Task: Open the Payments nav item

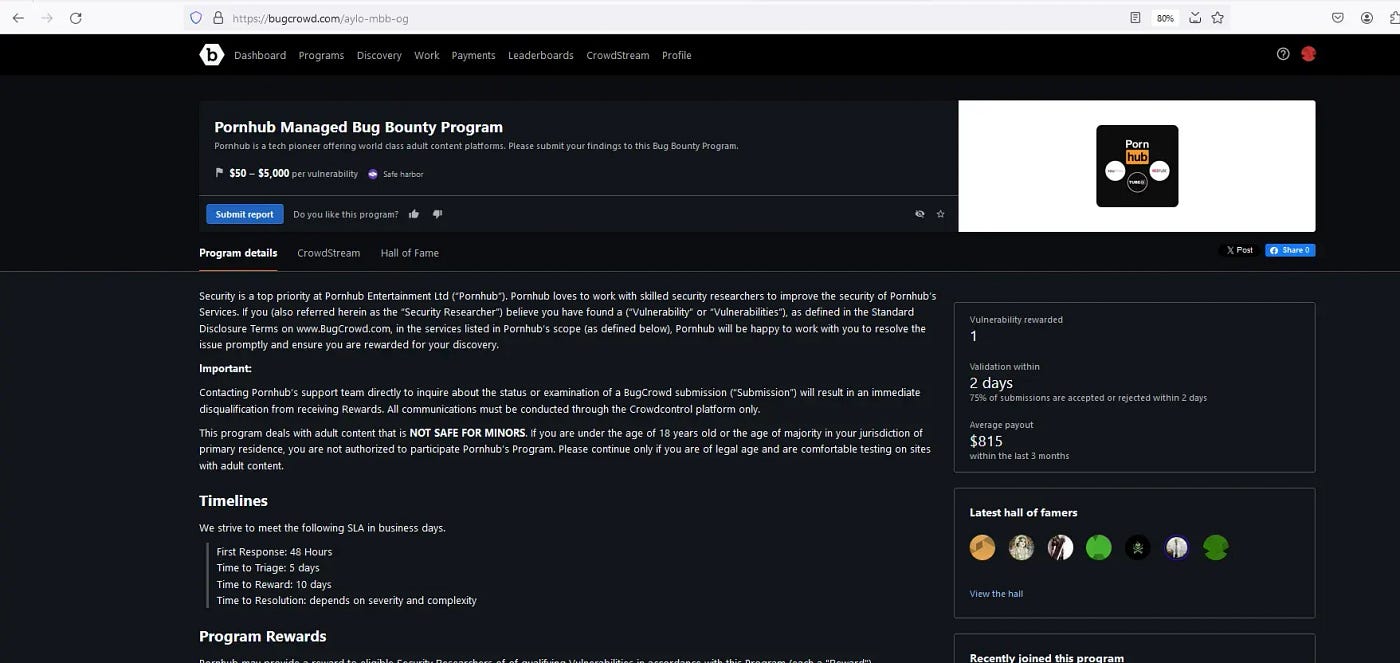Action: [473, 55]
